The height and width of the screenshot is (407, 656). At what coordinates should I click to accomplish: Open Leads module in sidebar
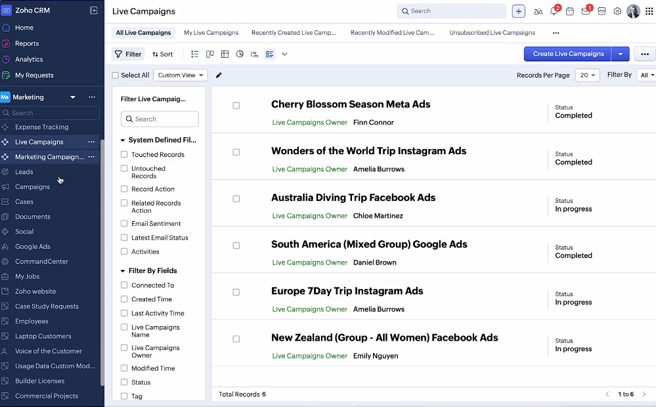click(24, 172)
